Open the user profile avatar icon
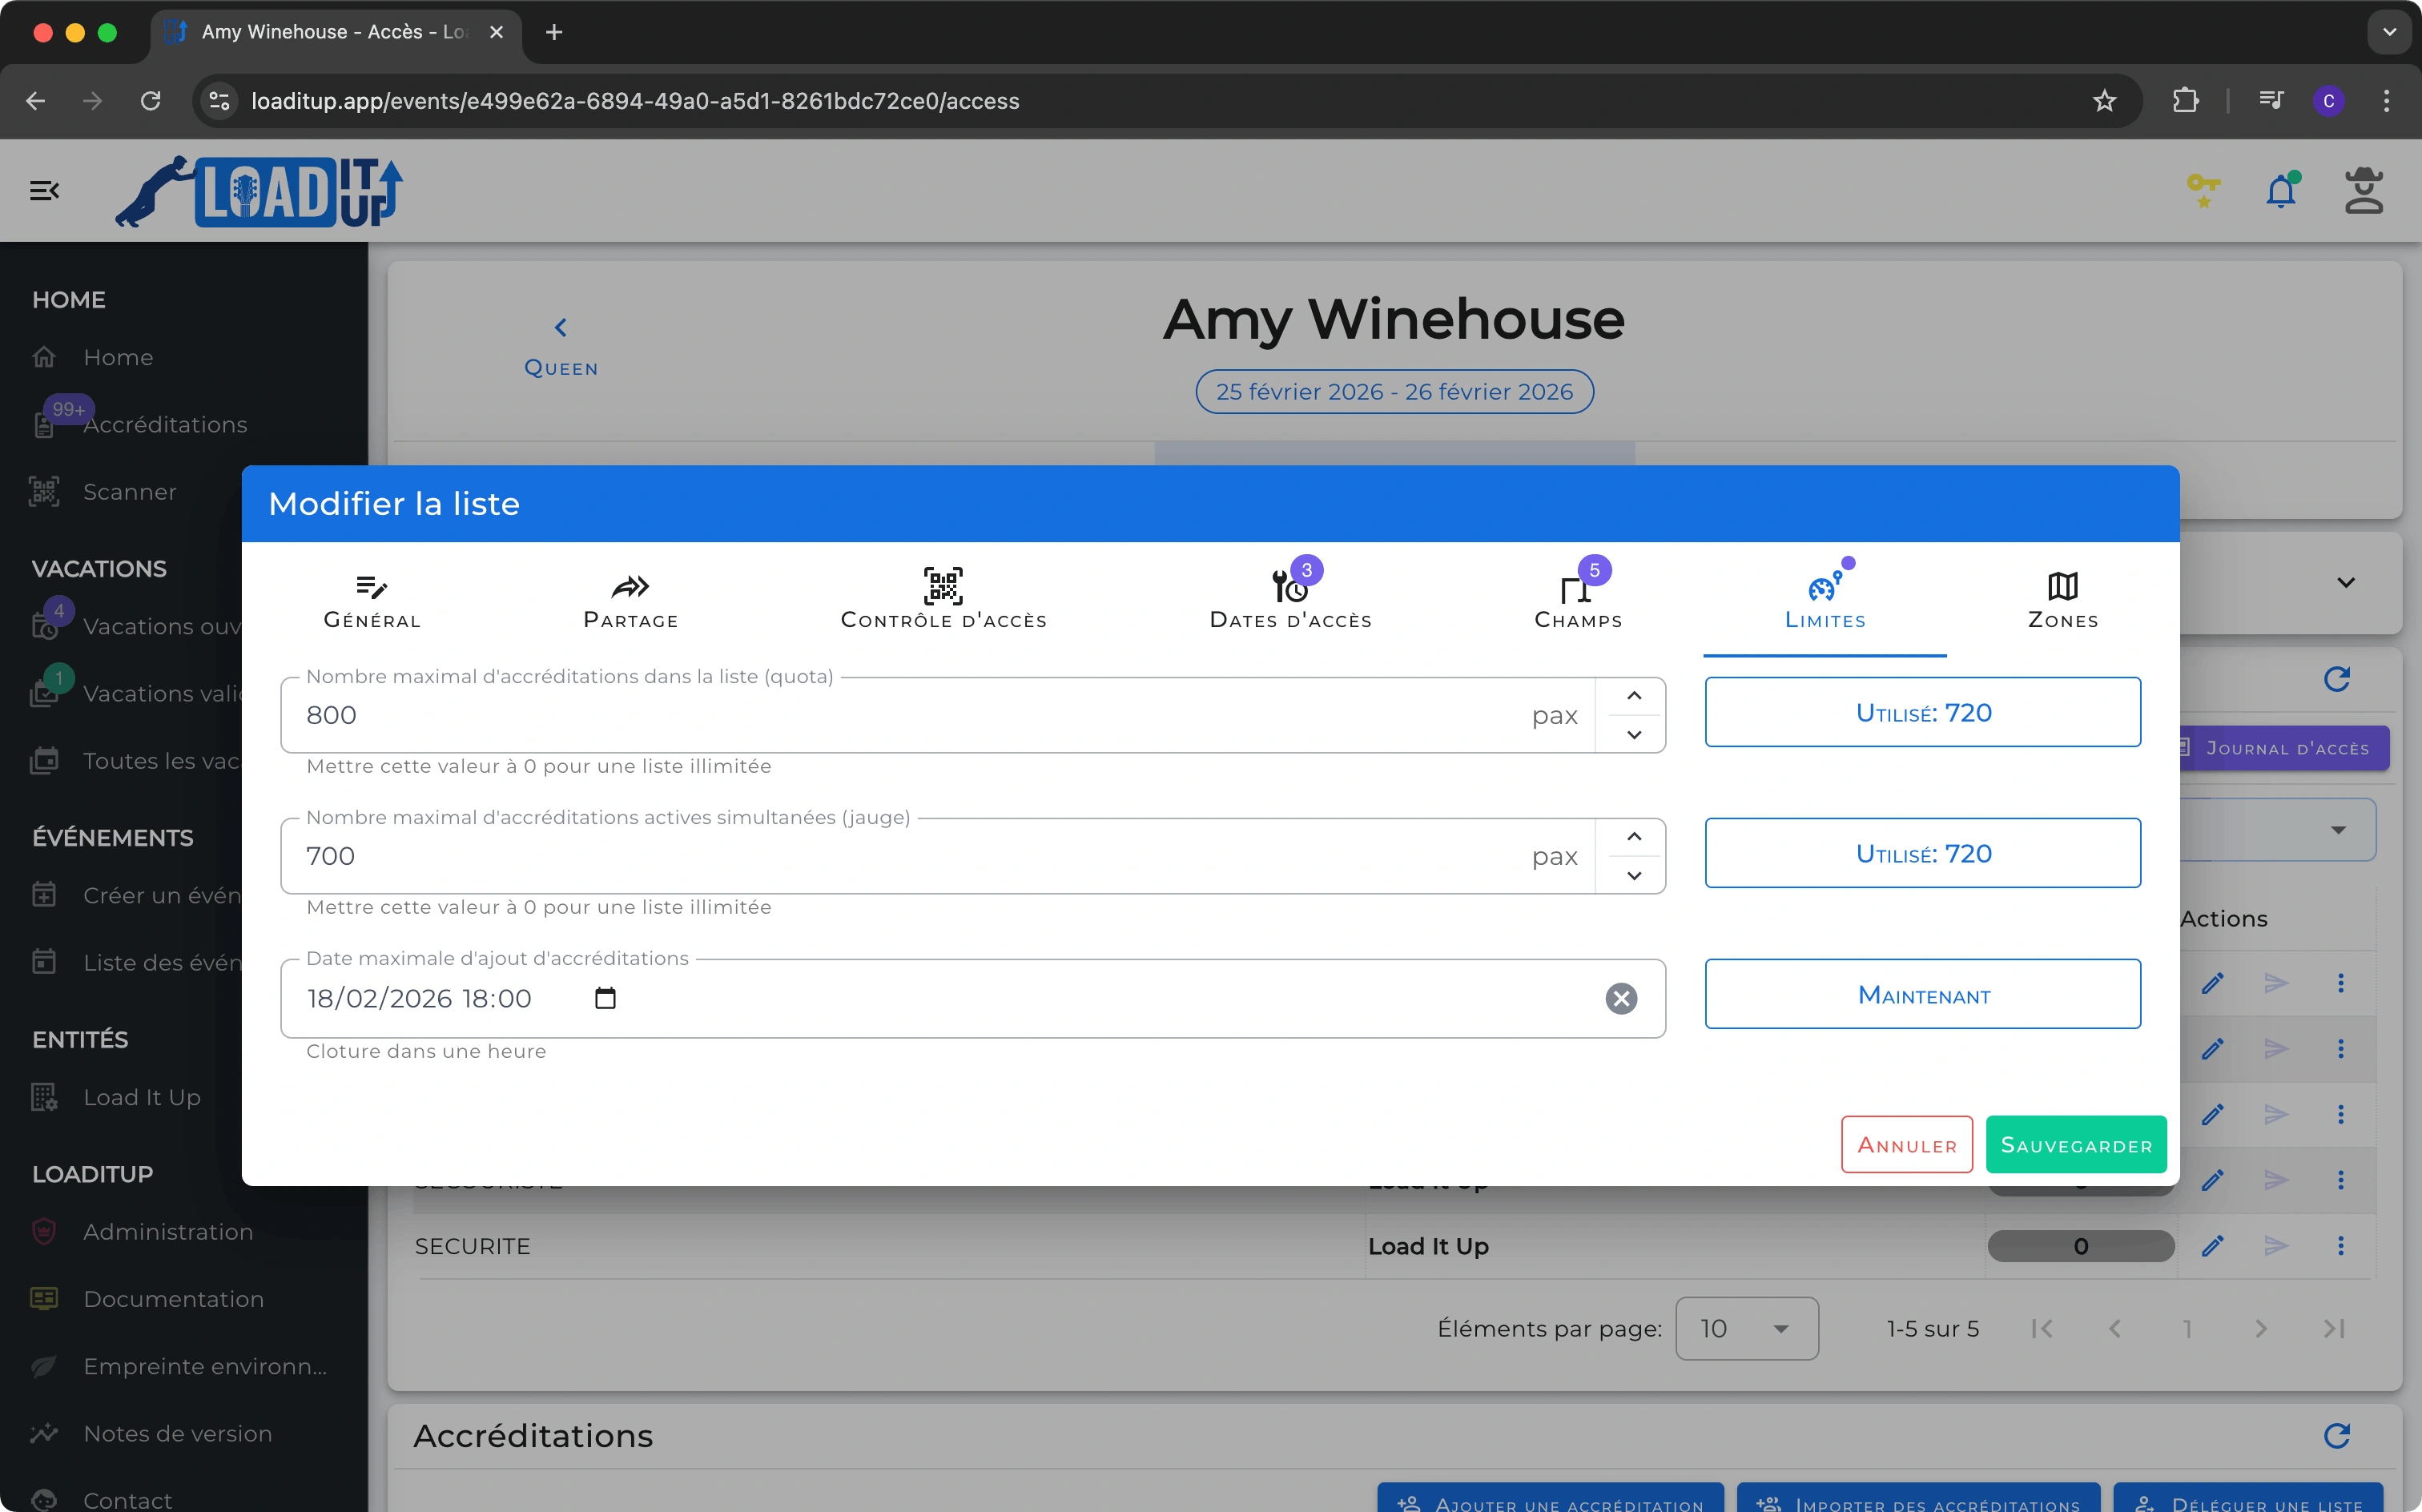 (2363, 190)
